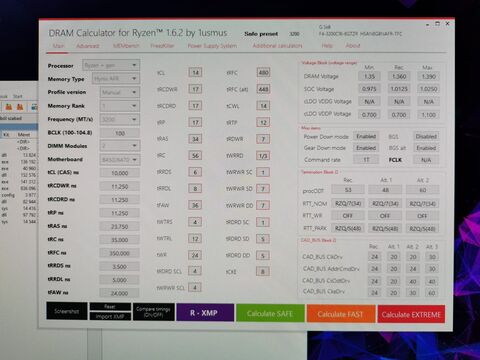The width and height of the screenshot is (480, 360).
Task: Open Frequency (MT/s) dropdown
Action: tap(120, 119)
